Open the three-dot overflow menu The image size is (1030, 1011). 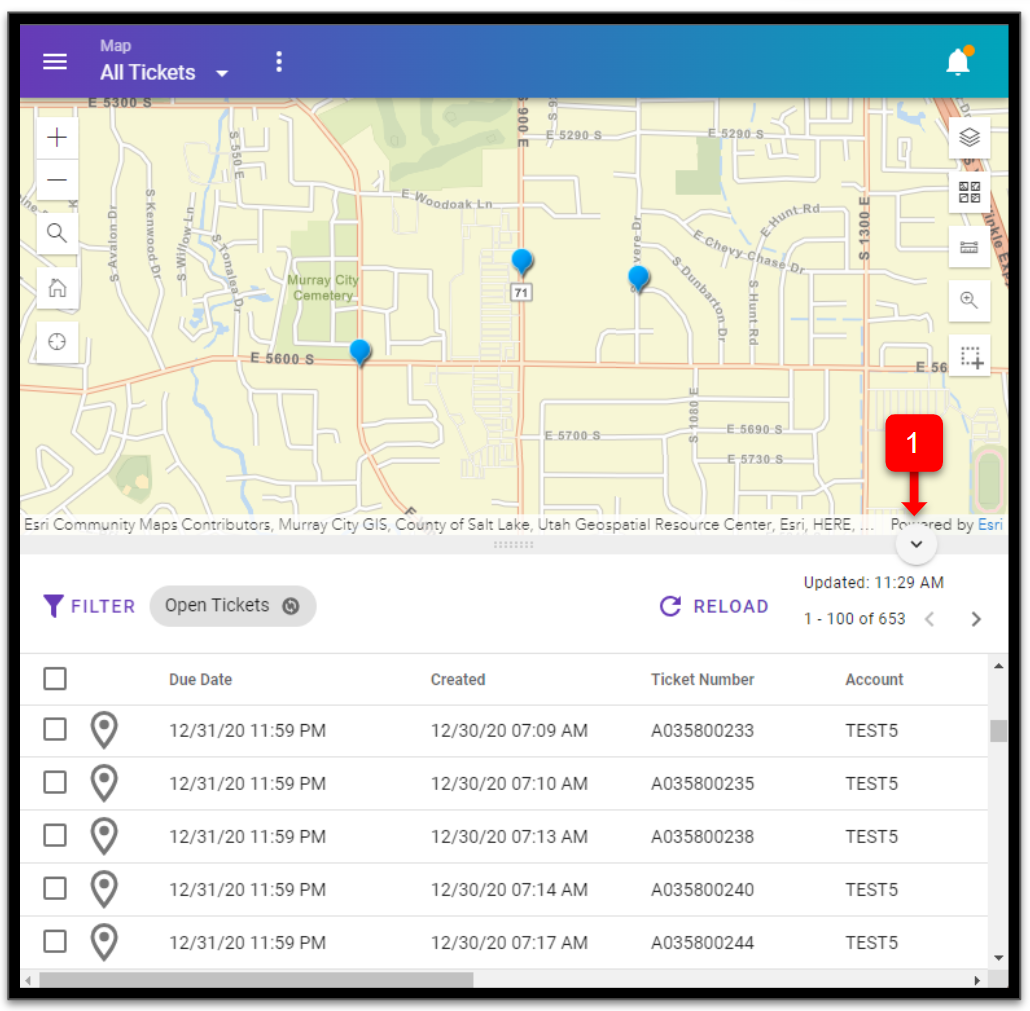[x=279, y=61]
